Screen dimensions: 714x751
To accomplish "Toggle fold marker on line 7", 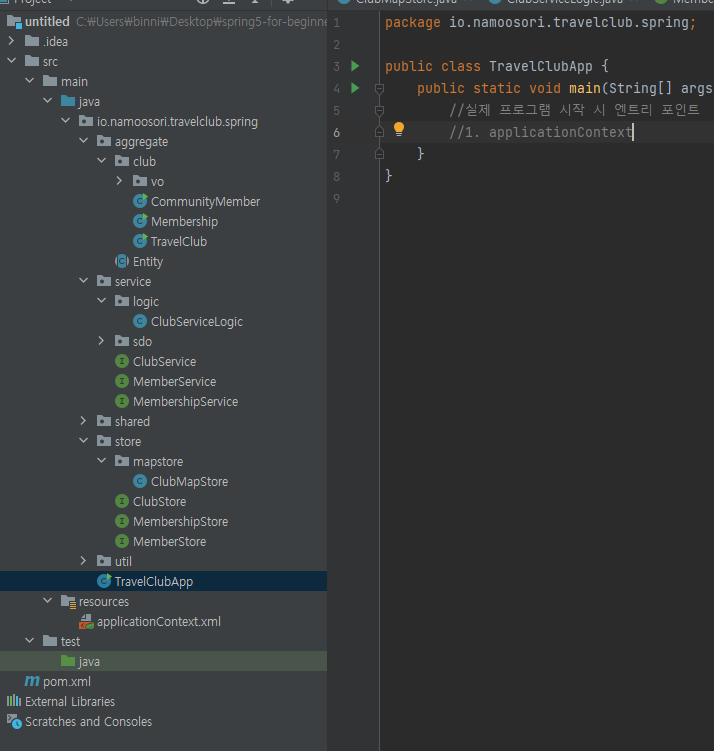I will [379, 154].
